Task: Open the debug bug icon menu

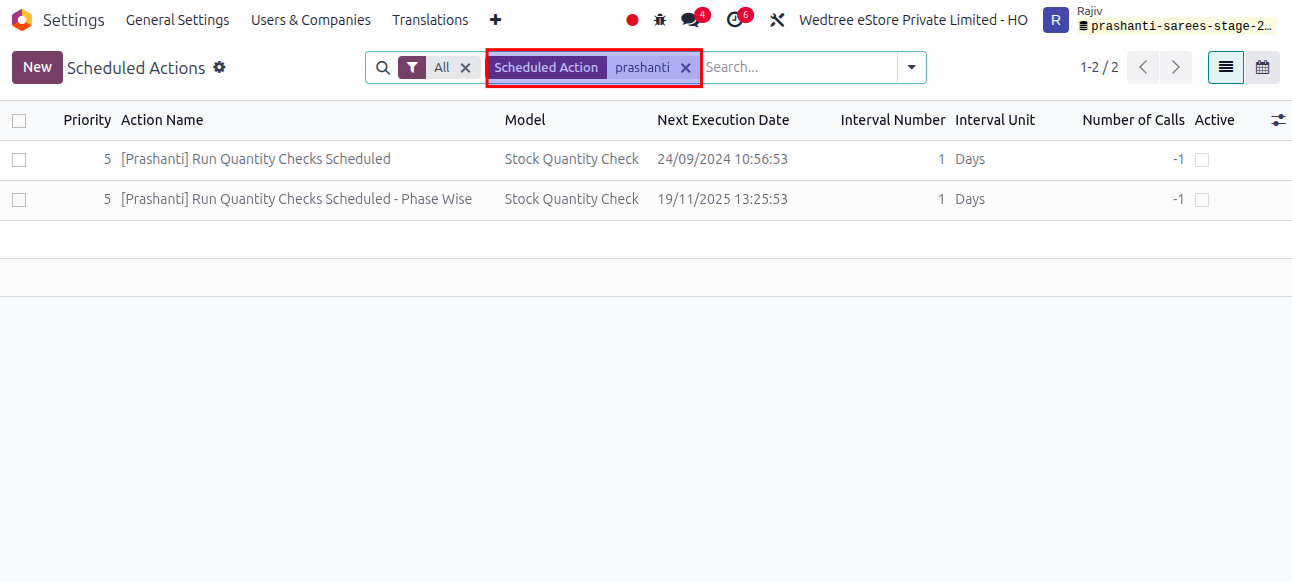Action: (x=660, y=20)
